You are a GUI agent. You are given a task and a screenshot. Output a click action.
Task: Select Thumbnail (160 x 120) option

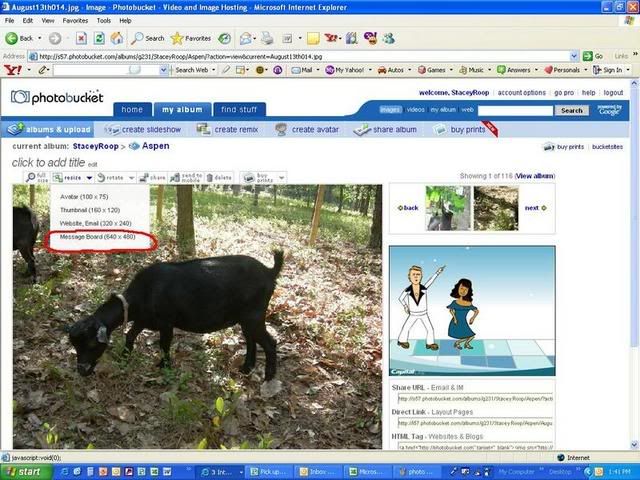[x=90, y=210]
